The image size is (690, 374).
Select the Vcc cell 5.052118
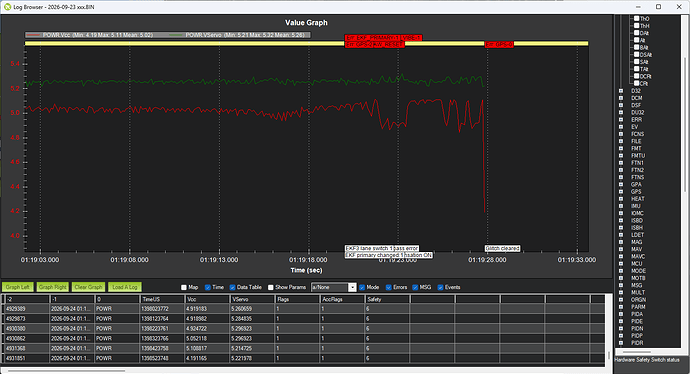pos(207,339)
